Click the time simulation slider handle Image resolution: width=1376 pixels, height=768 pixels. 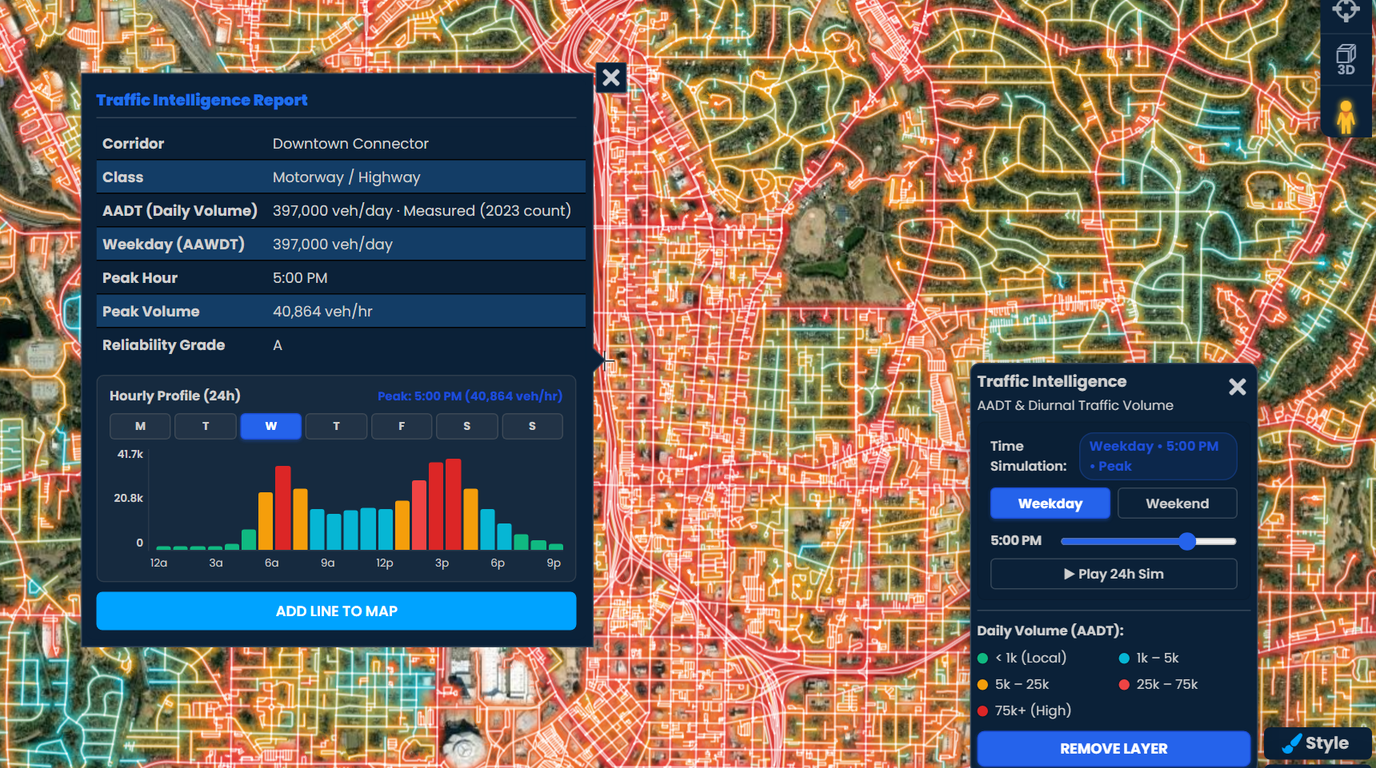(x=1187, y=541)
